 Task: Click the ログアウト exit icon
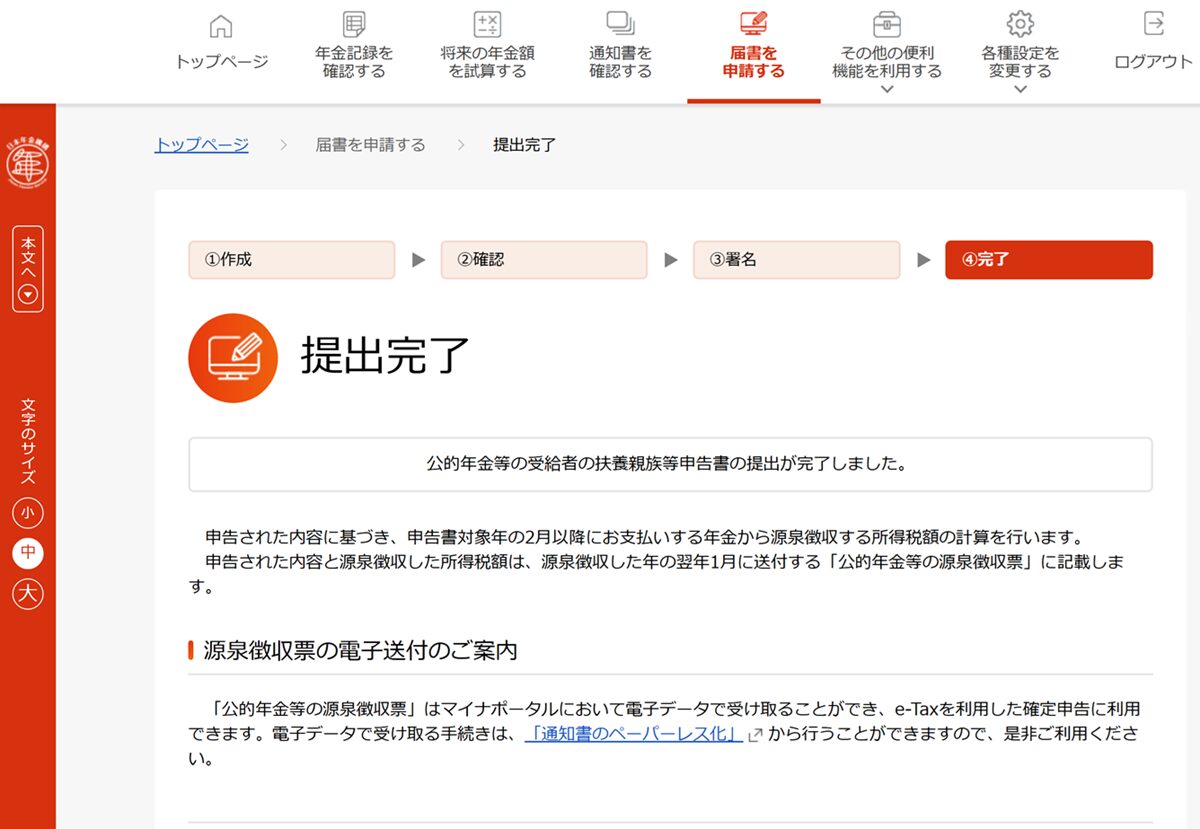[1153, 24]
